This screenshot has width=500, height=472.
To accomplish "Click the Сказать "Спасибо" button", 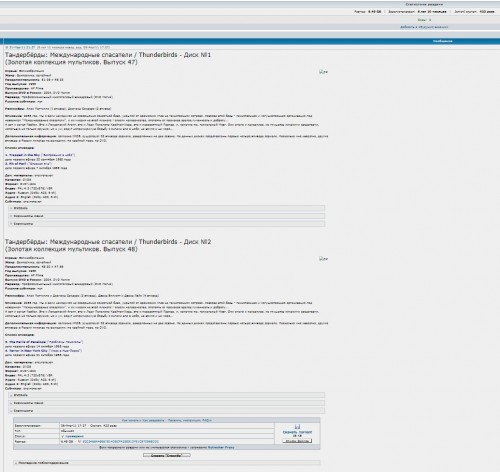I will (x=167, y=455).
